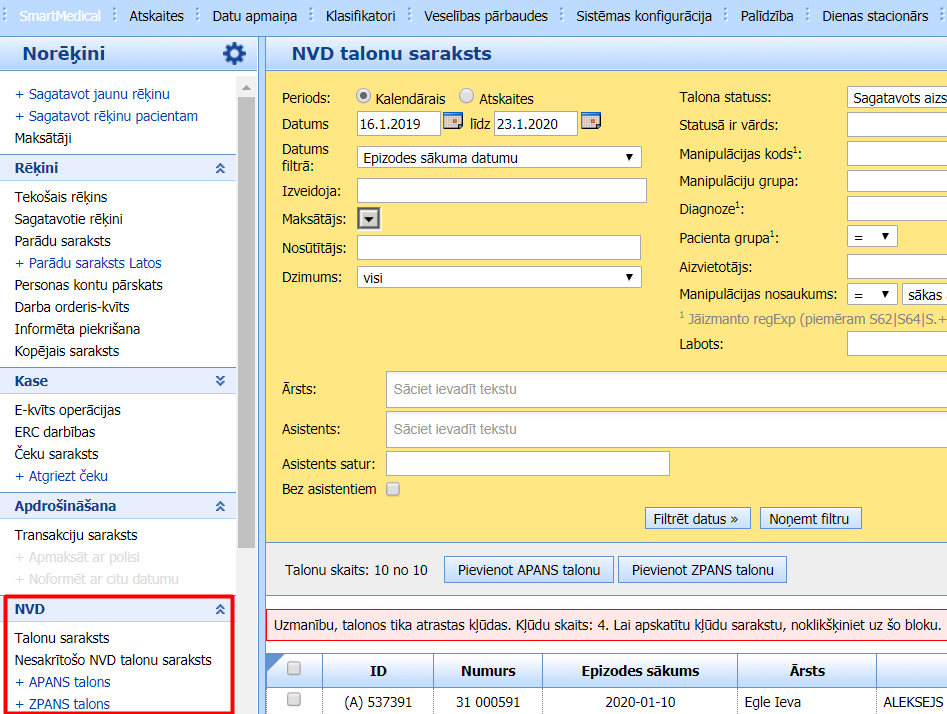Tick the select-all checkbox in table header

pyautogui.click(x=294, y=669)
